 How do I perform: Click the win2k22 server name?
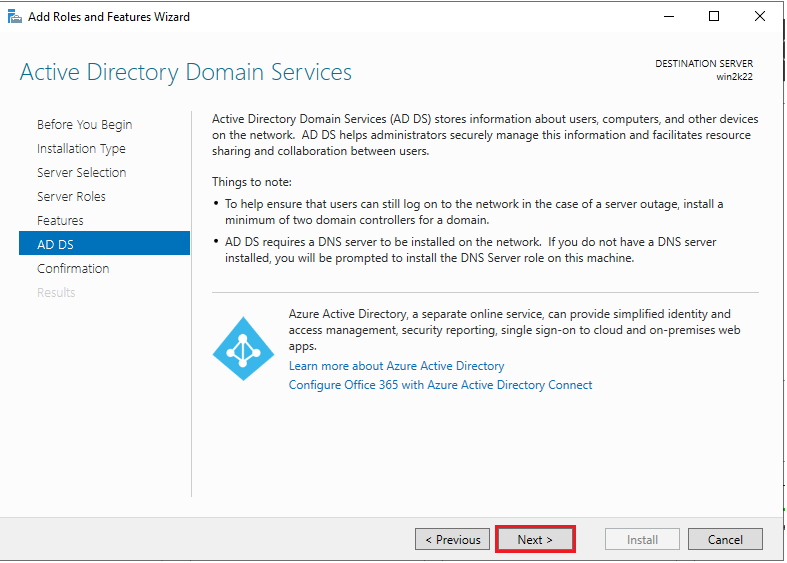tap(734, 77)
